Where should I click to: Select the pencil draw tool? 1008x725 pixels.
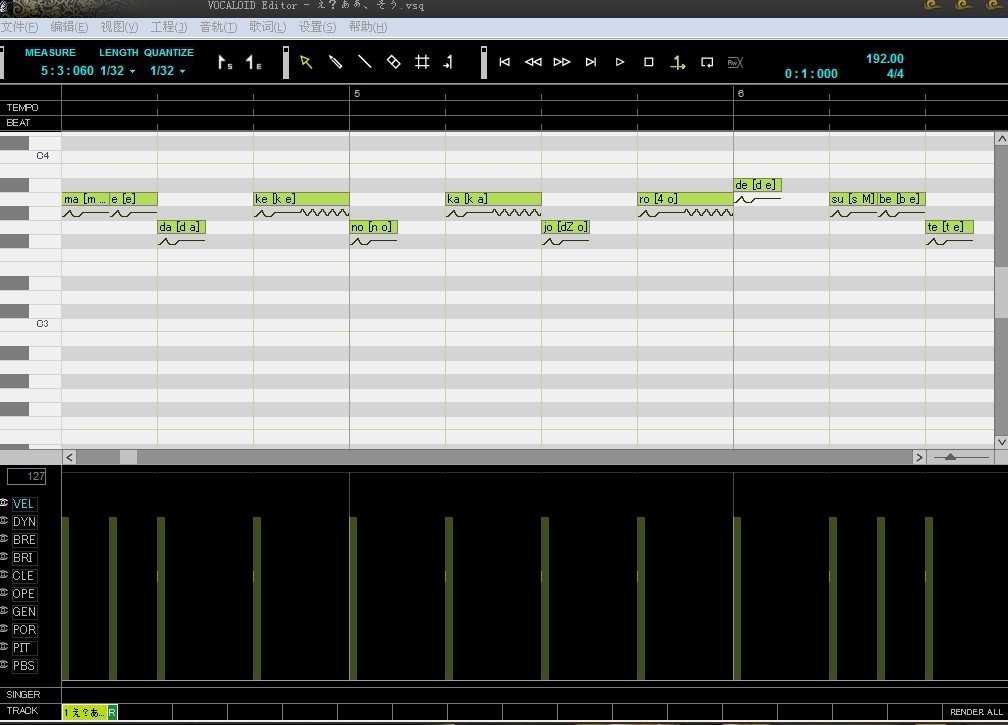[x=335, y=62]
